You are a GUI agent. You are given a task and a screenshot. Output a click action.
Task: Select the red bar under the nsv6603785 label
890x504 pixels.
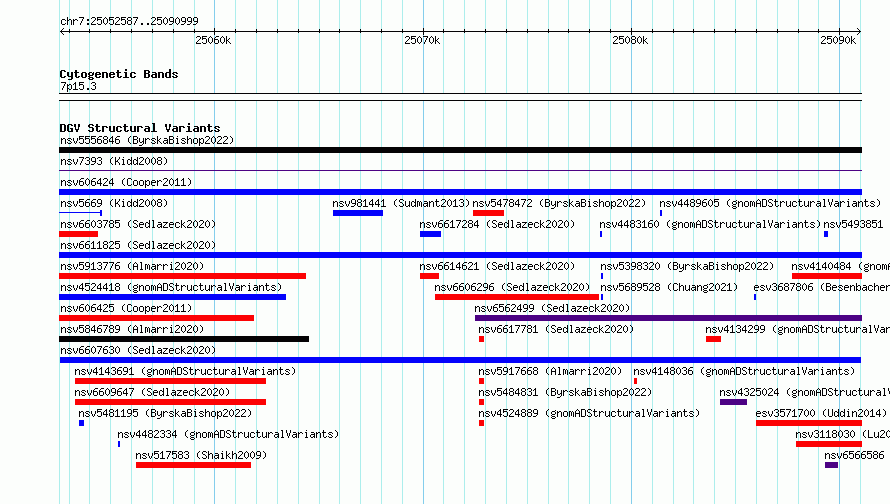(x=78, y=234)
